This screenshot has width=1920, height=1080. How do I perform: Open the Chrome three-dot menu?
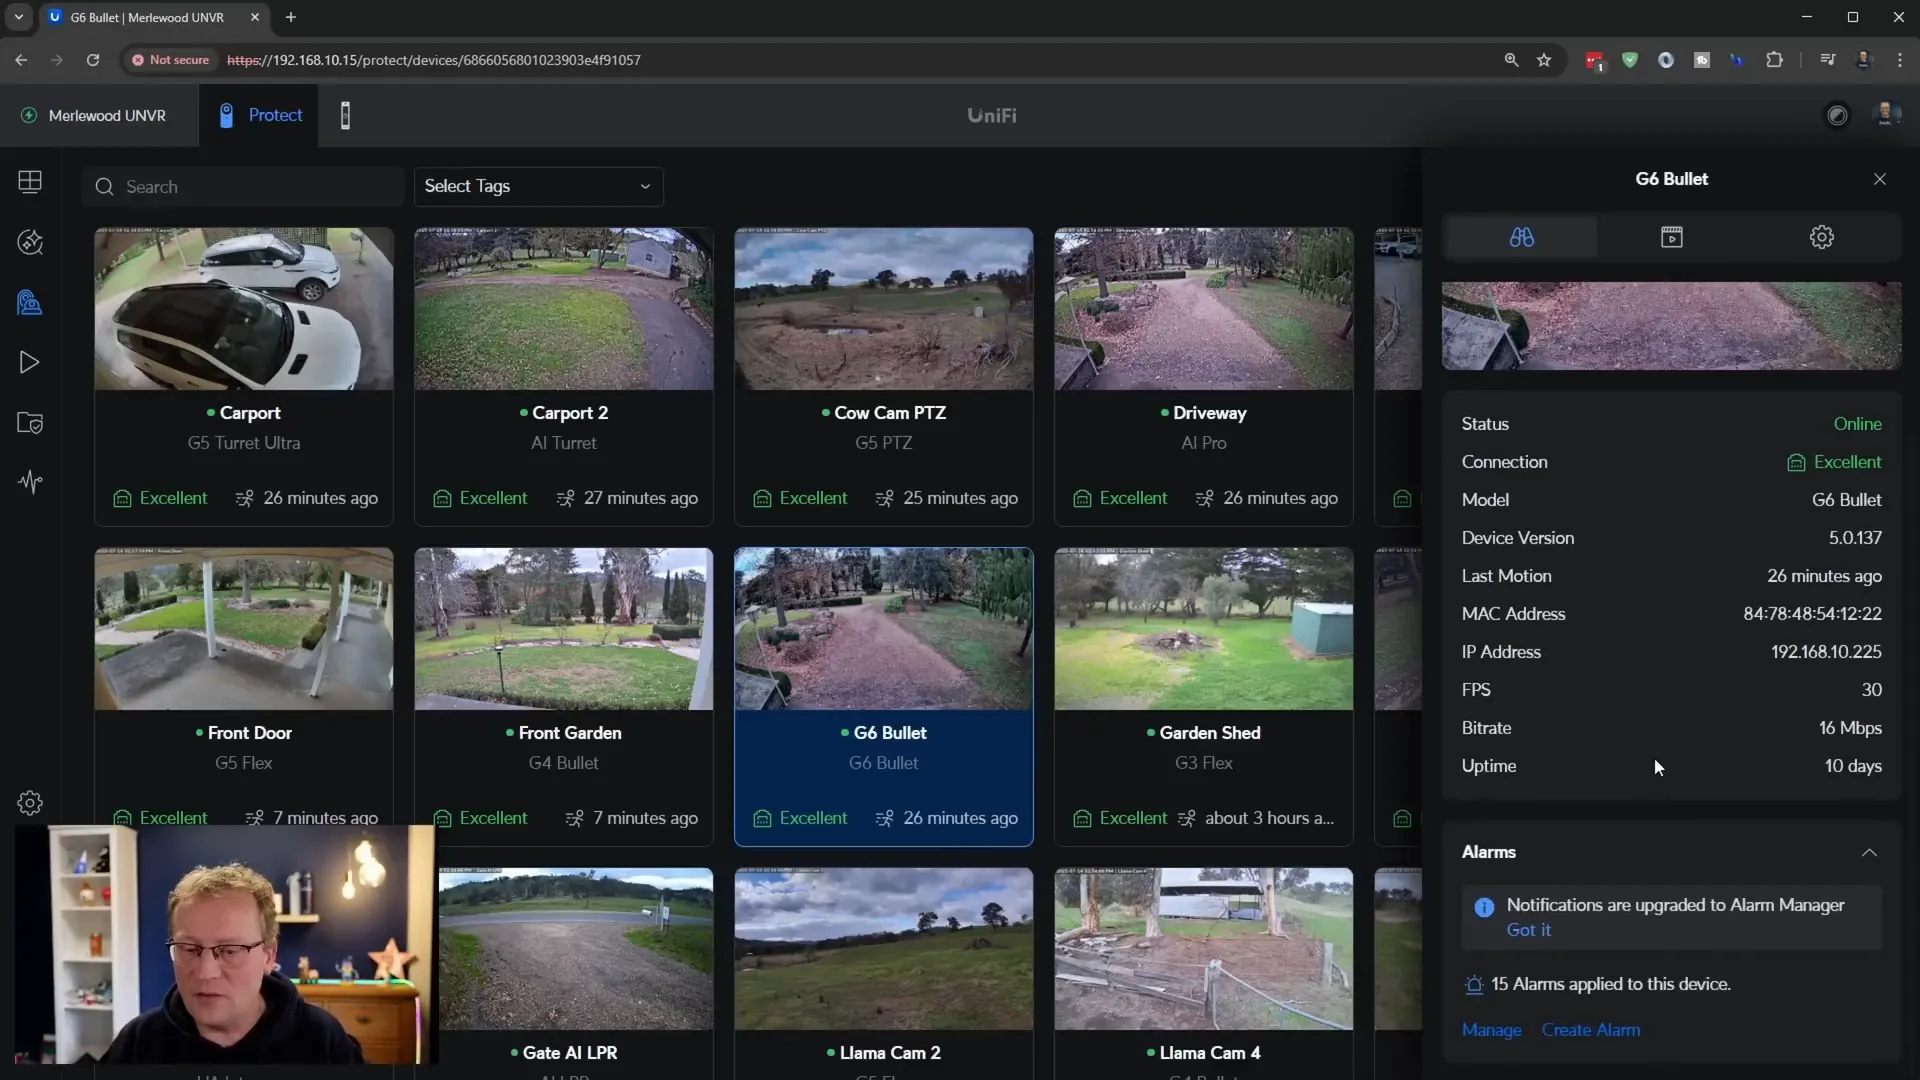coord(1900,60)
